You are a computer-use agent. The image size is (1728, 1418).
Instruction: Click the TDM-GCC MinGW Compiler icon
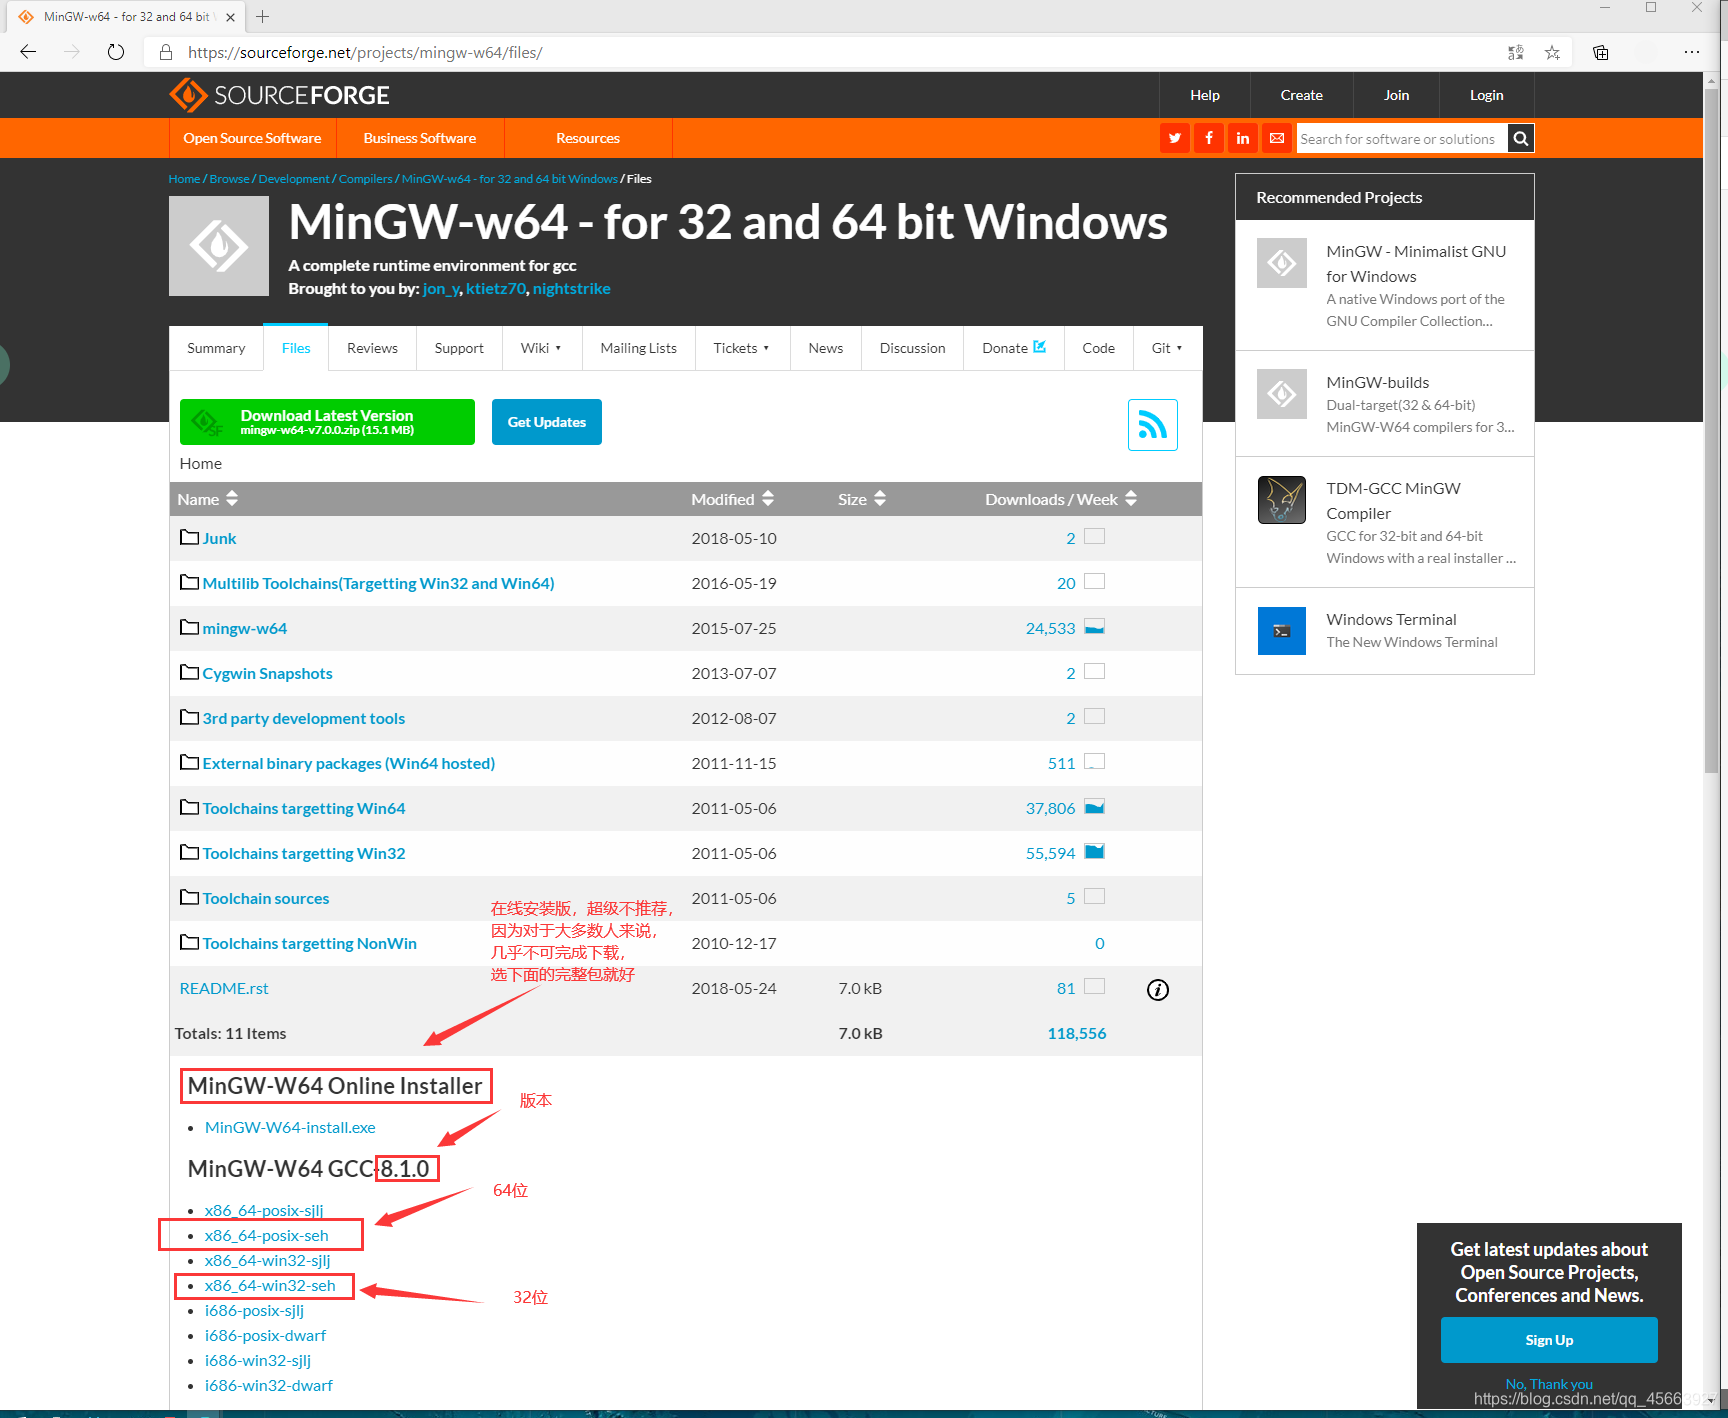(x=1282, y=500)
